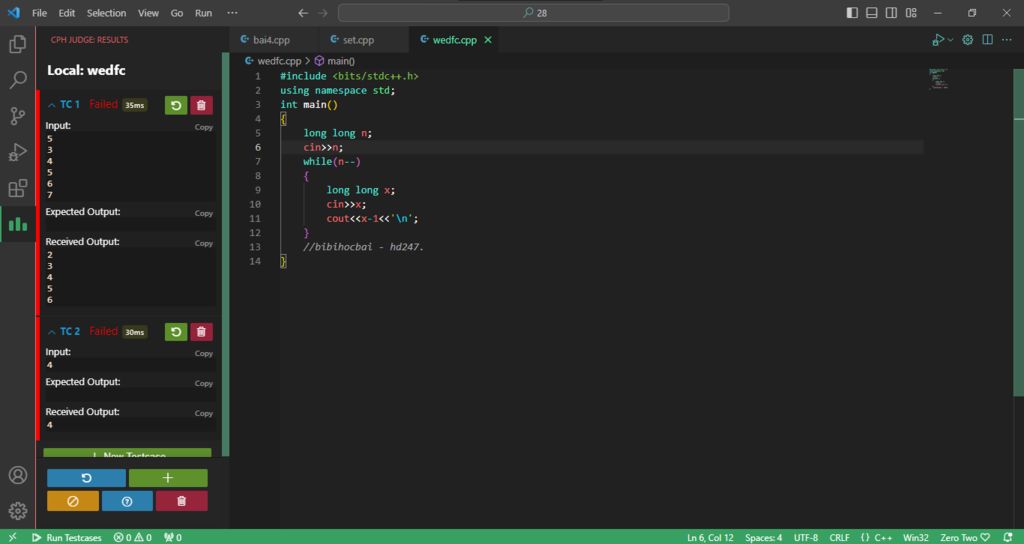The height and width of the screenshot is (544, 1024).
Task: Open remote window indicator in status bar
Action: pos(12,537)
